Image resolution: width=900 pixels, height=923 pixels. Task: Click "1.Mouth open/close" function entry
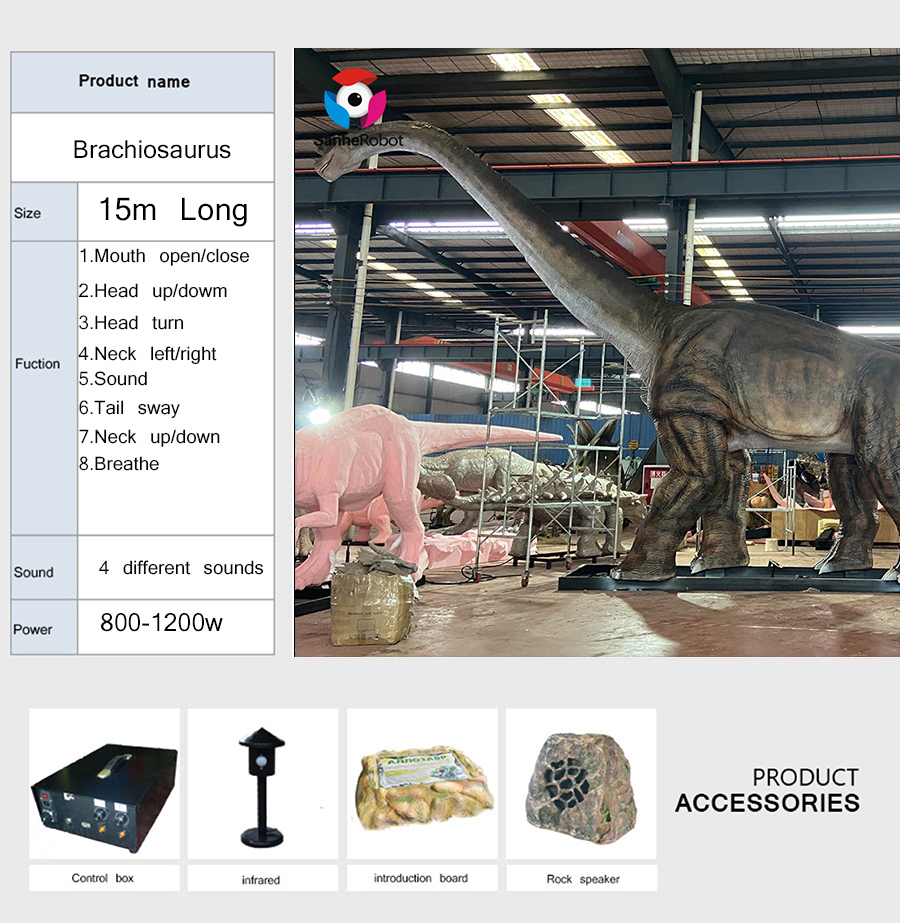point(164,256)
